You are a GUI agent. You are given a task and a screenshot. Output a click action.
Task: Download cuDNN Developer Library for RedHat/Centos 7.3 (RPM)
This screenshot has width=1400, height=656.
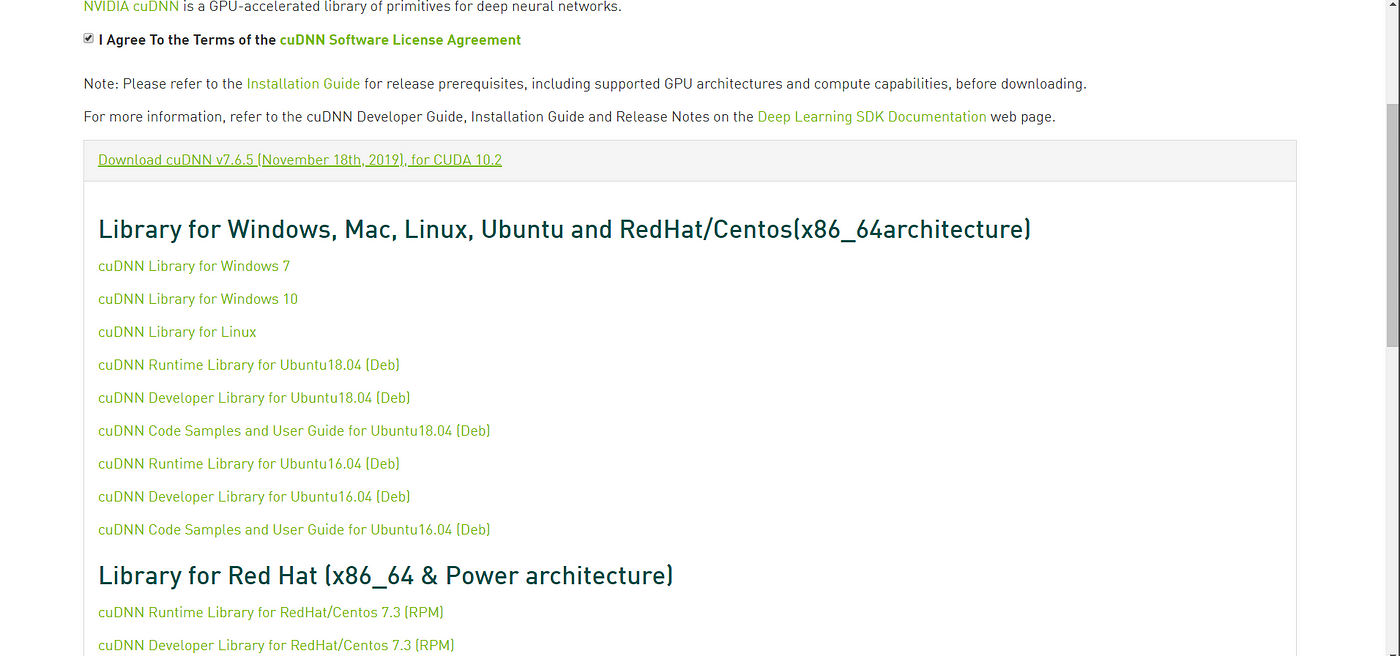point(276,645)
